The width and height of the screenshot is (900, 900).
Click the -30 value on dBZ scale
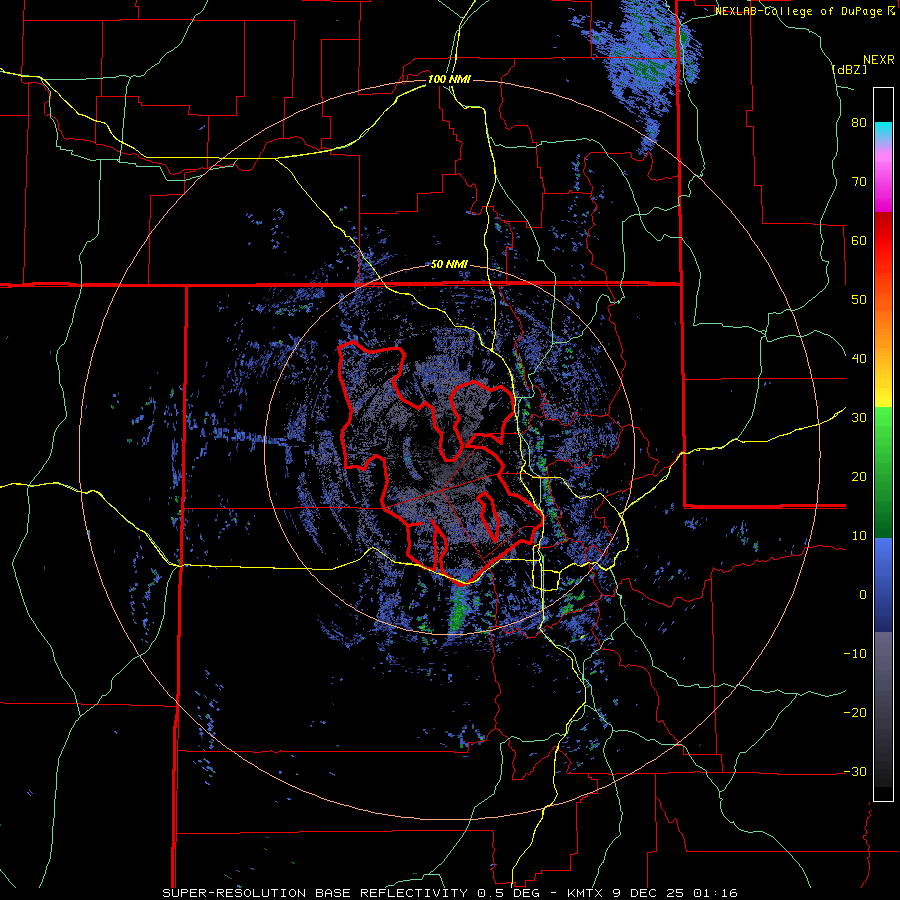click(855, 771)
